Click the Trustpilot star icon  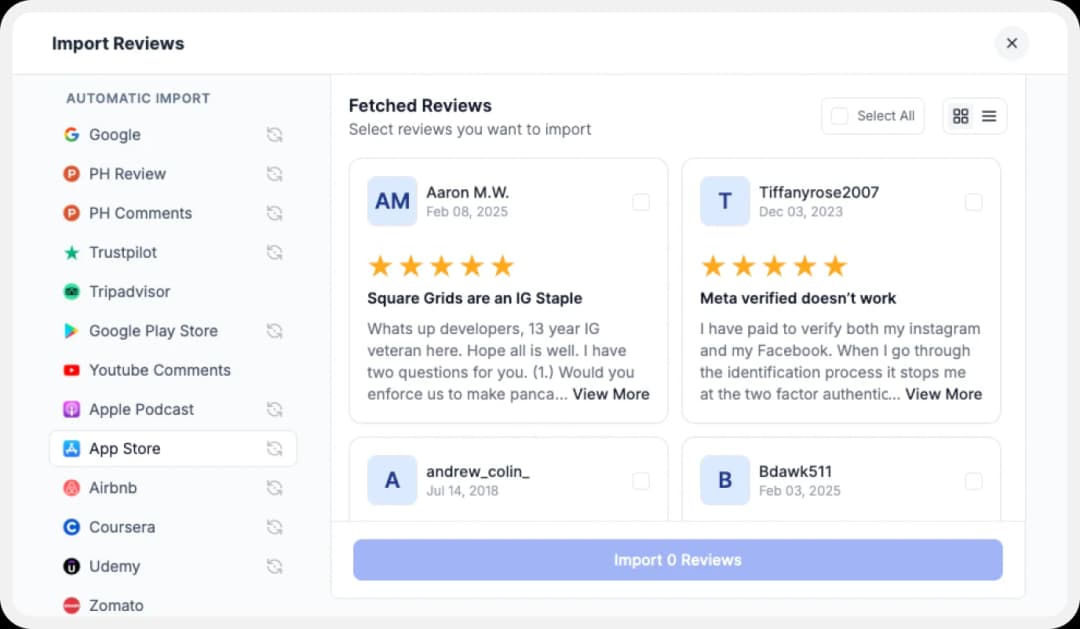[71, 252]
